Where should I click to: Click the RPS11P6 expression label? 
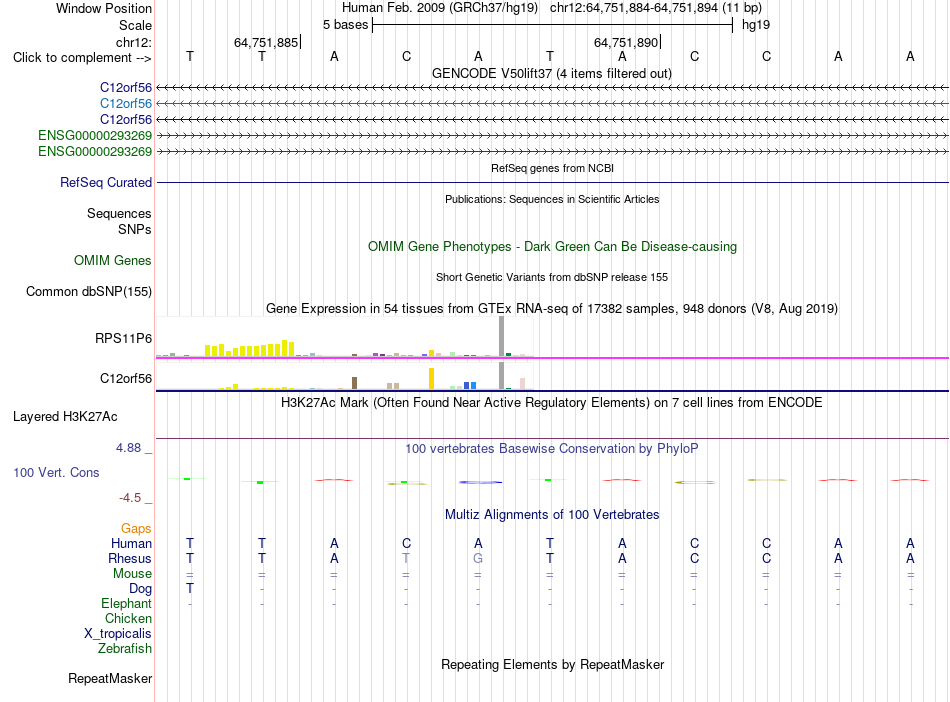coord(123,339)
